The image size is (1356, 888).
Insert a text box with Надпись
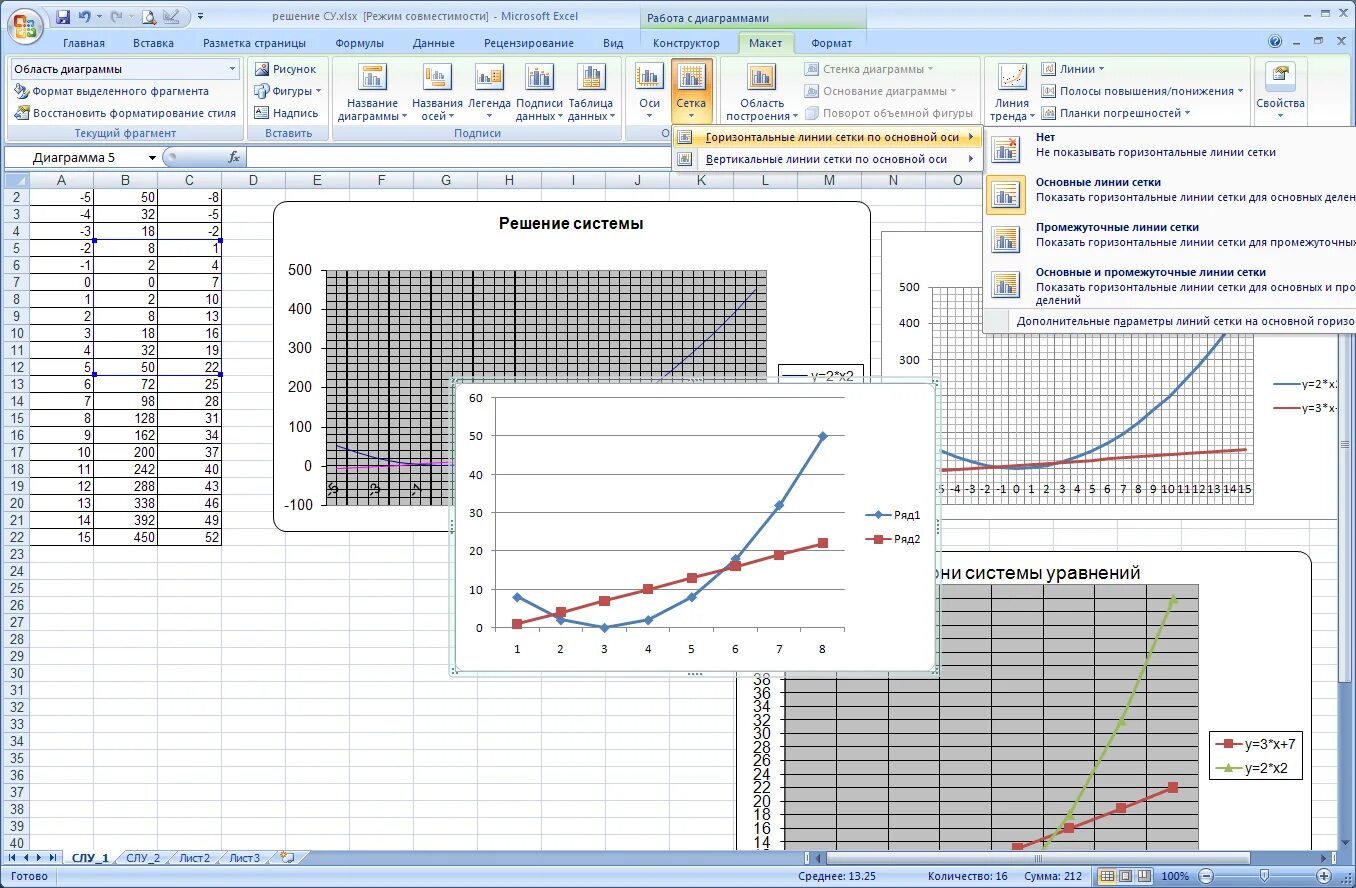(286, 113)
